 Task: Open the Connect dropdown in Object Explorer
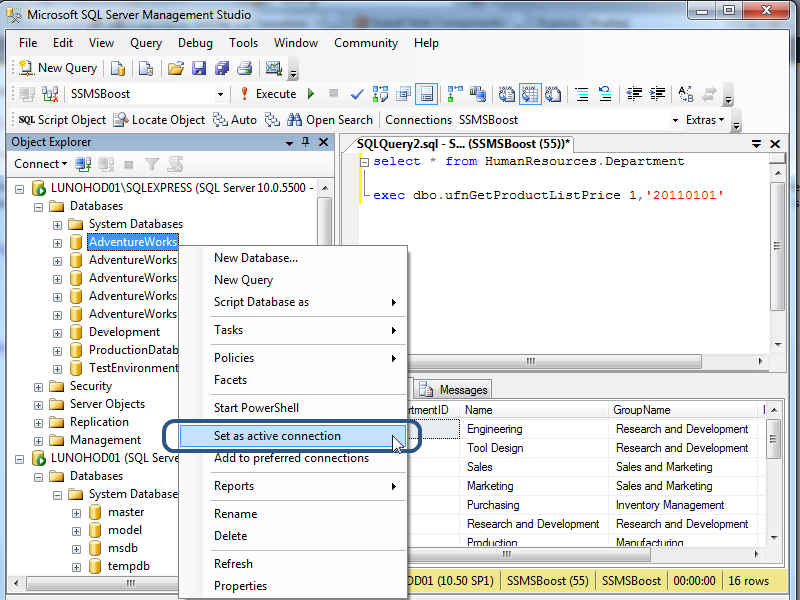(40, 164)
